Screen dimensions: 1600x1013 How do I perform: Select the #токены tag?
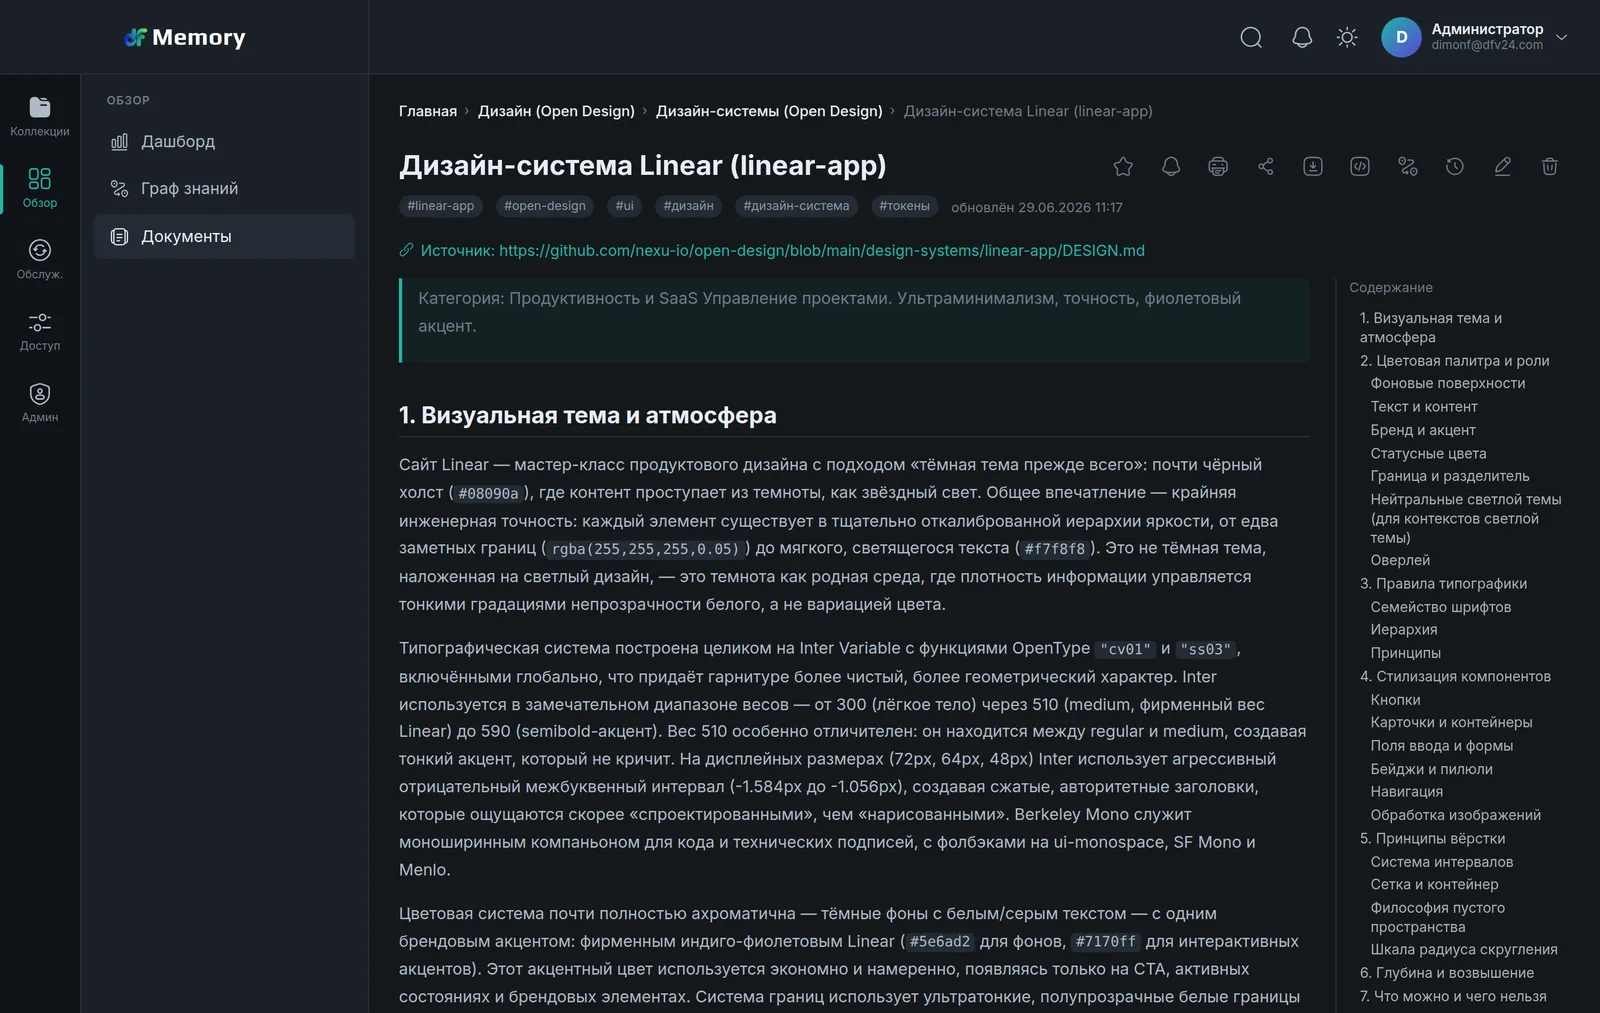[904, 206]
